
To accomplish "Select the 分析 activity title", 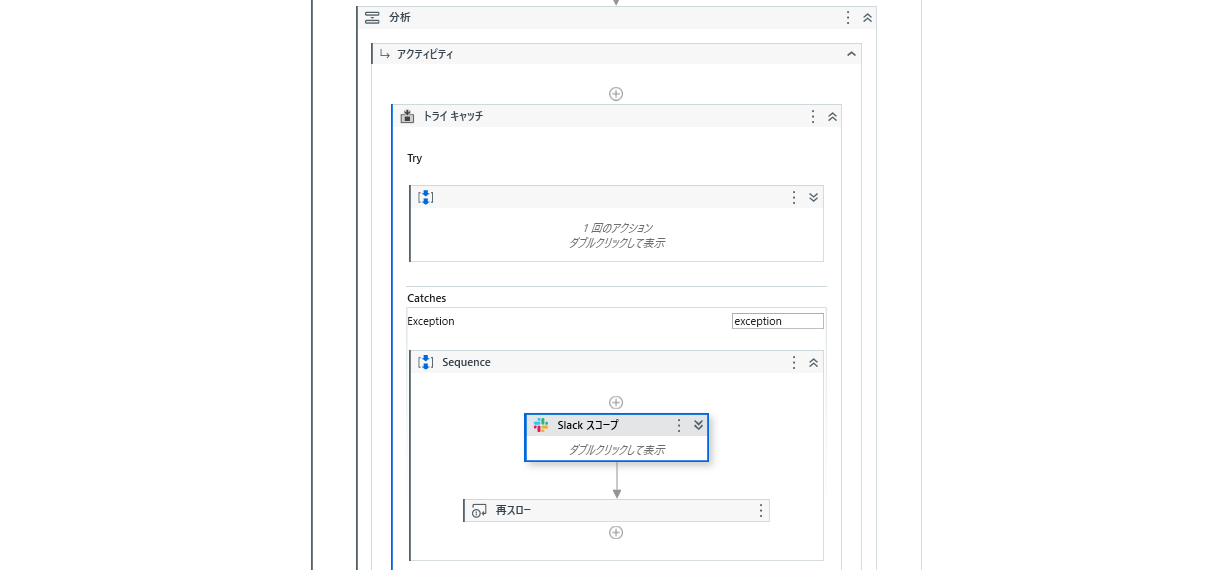I will 400,17.
